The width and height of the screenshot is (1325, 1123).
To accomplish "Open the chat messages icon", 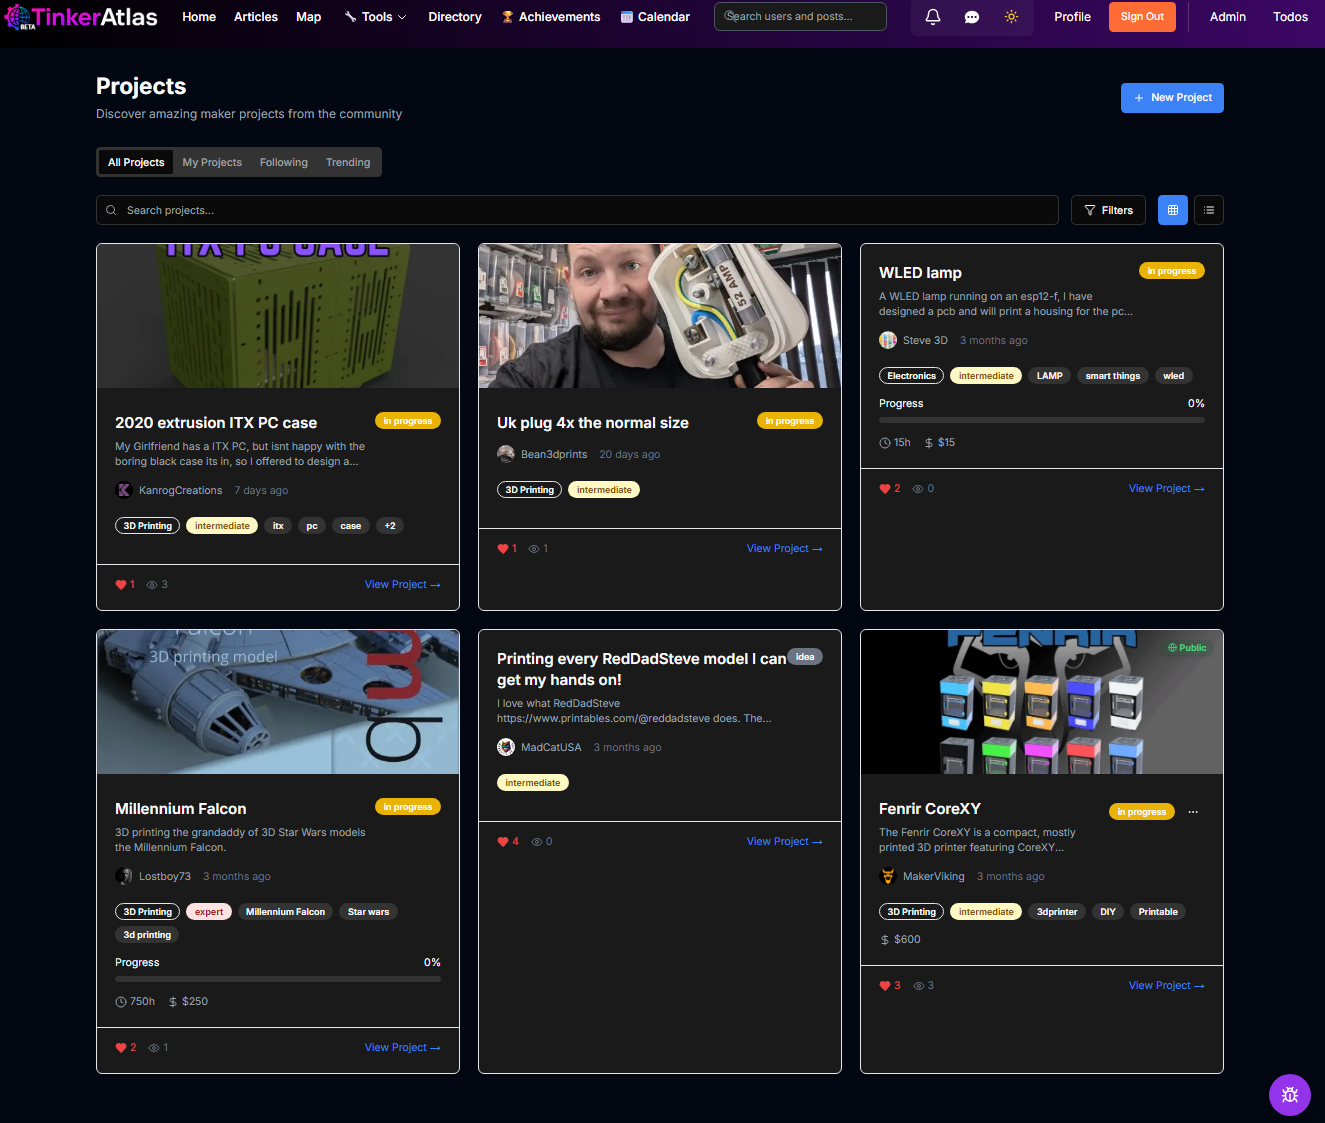I will click(x=972, y=16).
